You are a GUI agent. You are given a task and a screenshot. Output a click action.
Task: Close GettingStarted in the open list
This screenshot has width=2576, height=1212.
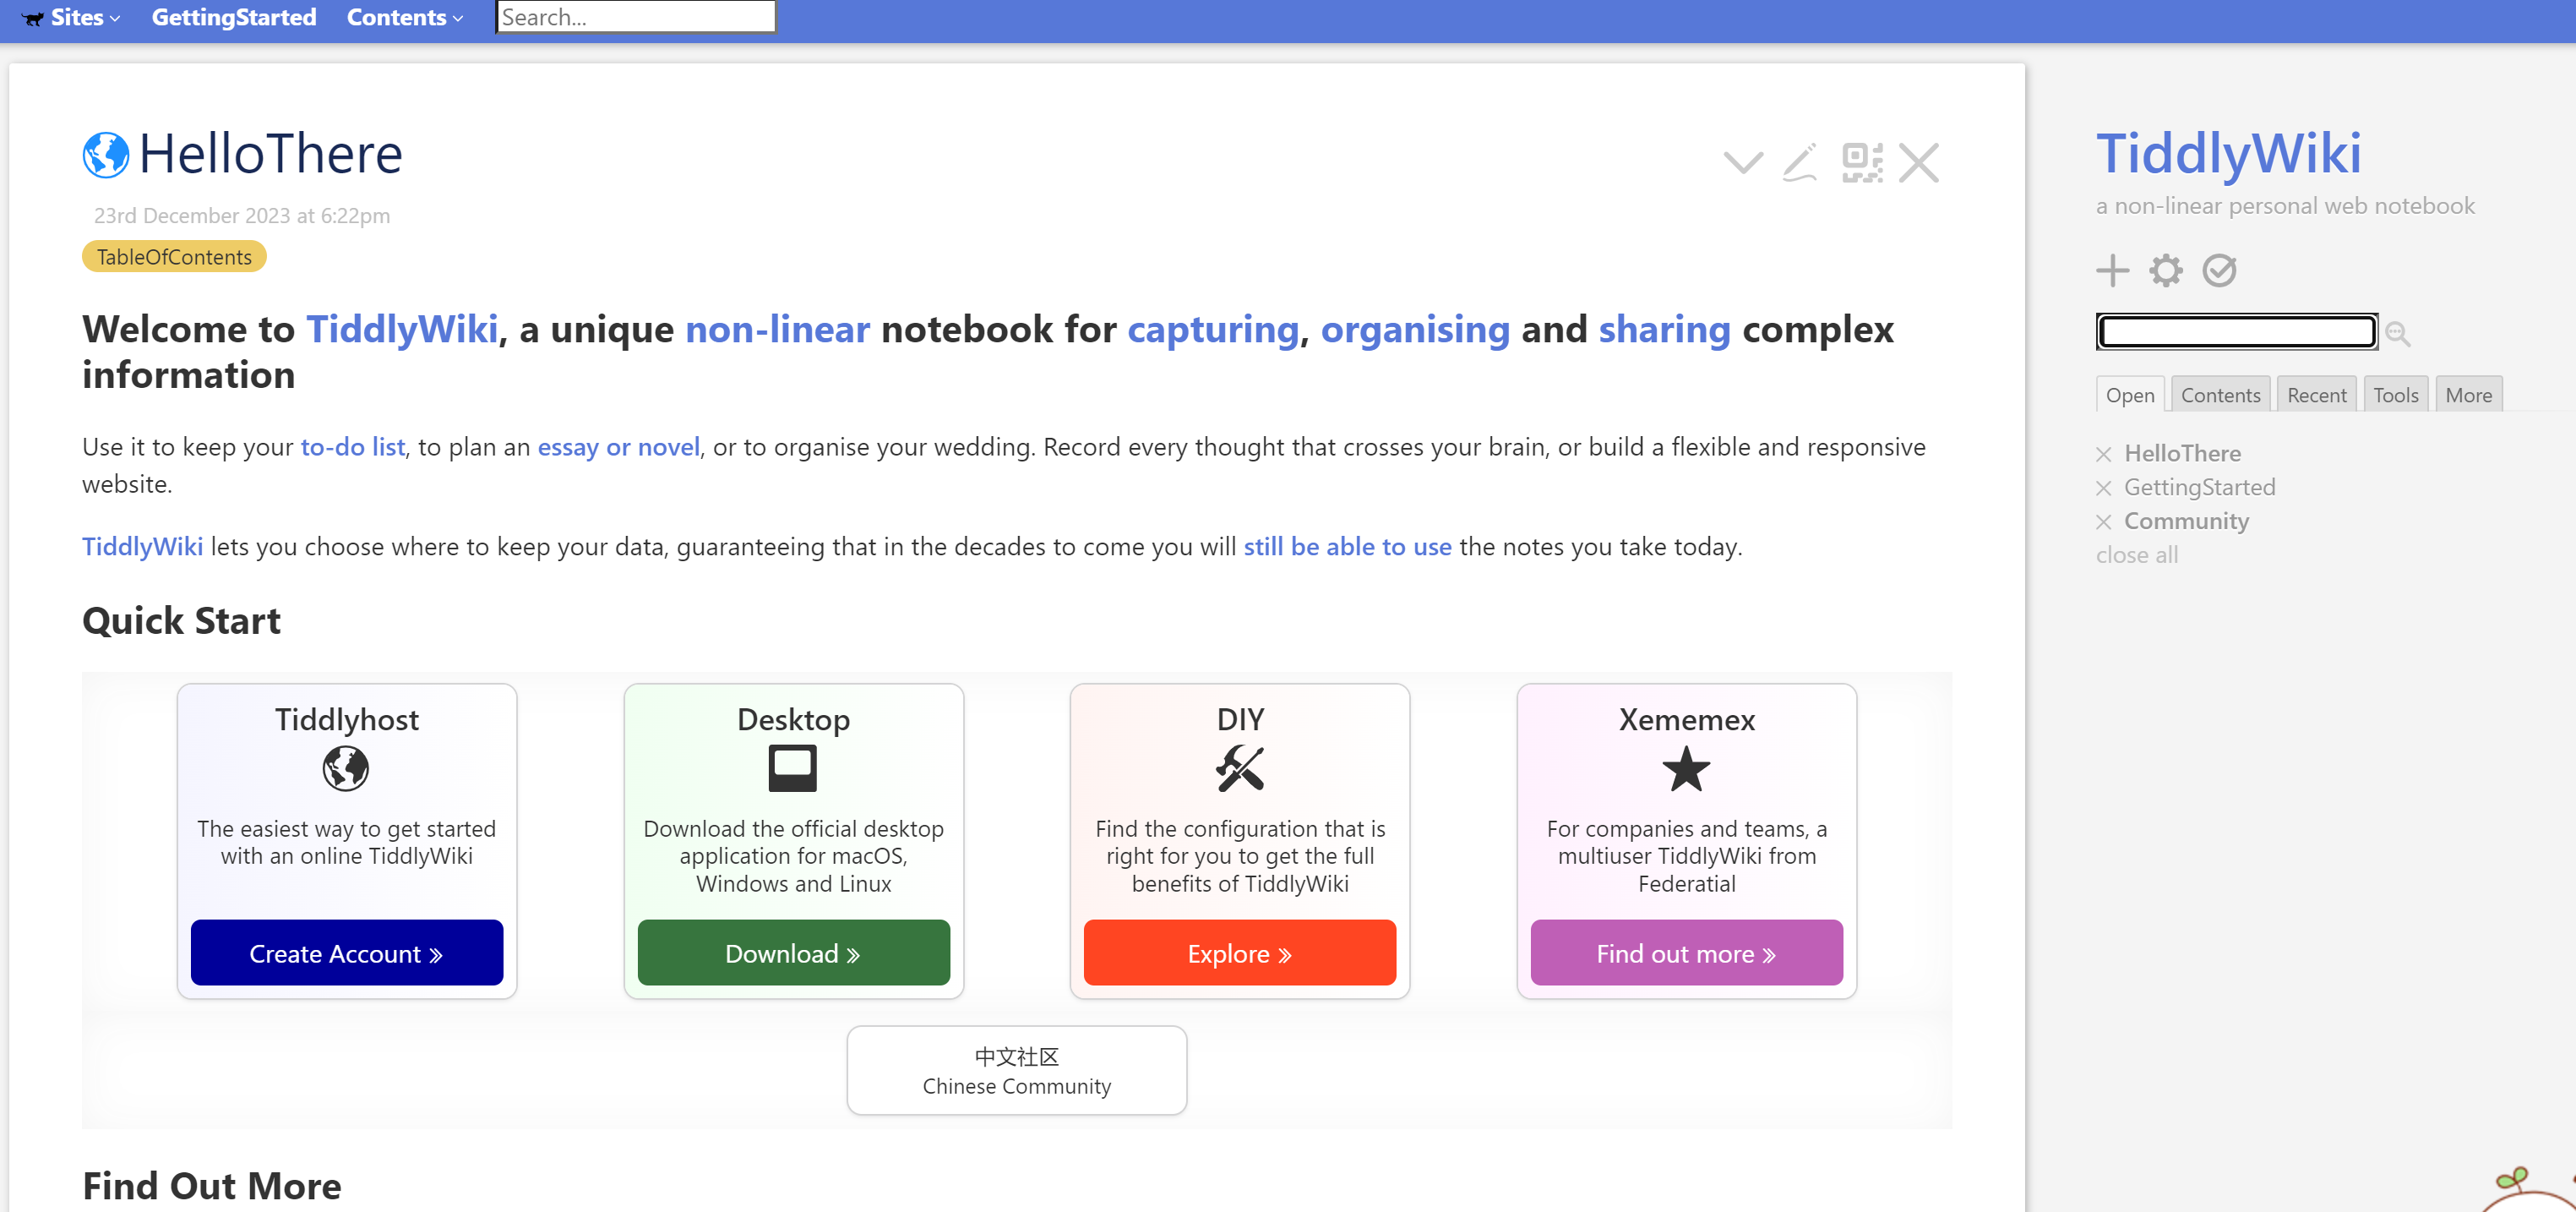click(x=2103, y=489)
